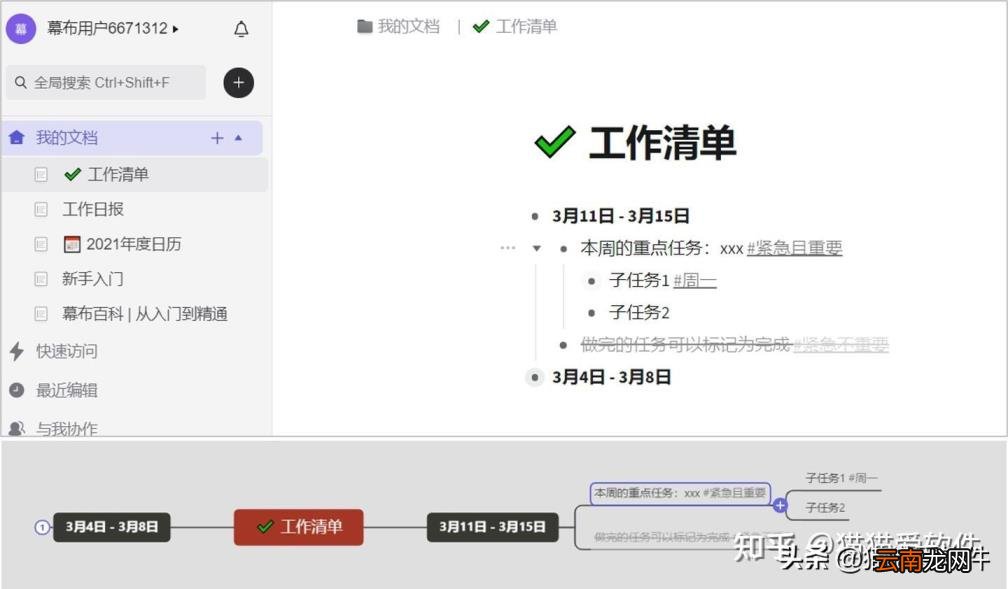This screenshot has height=589, width=1008.
Task: Open the three-dot menu of 本周的重点任务
Action: [x=508, y=248]
